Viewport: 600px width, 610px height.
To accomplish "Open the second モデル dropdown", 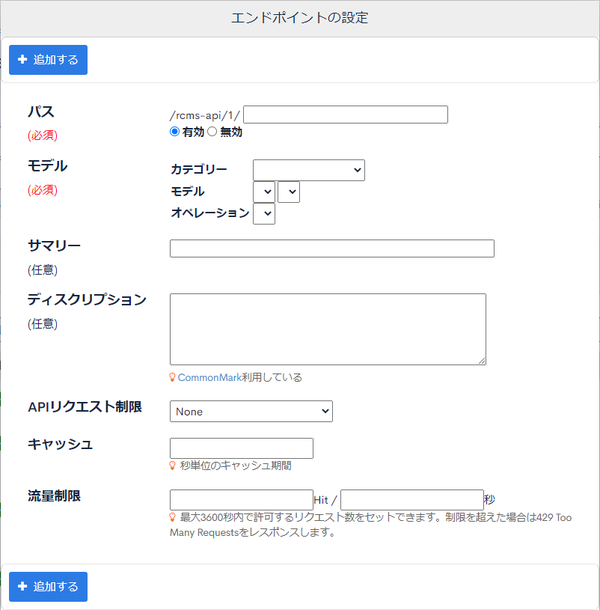I will pyautogui.click(x=289, y=192).
